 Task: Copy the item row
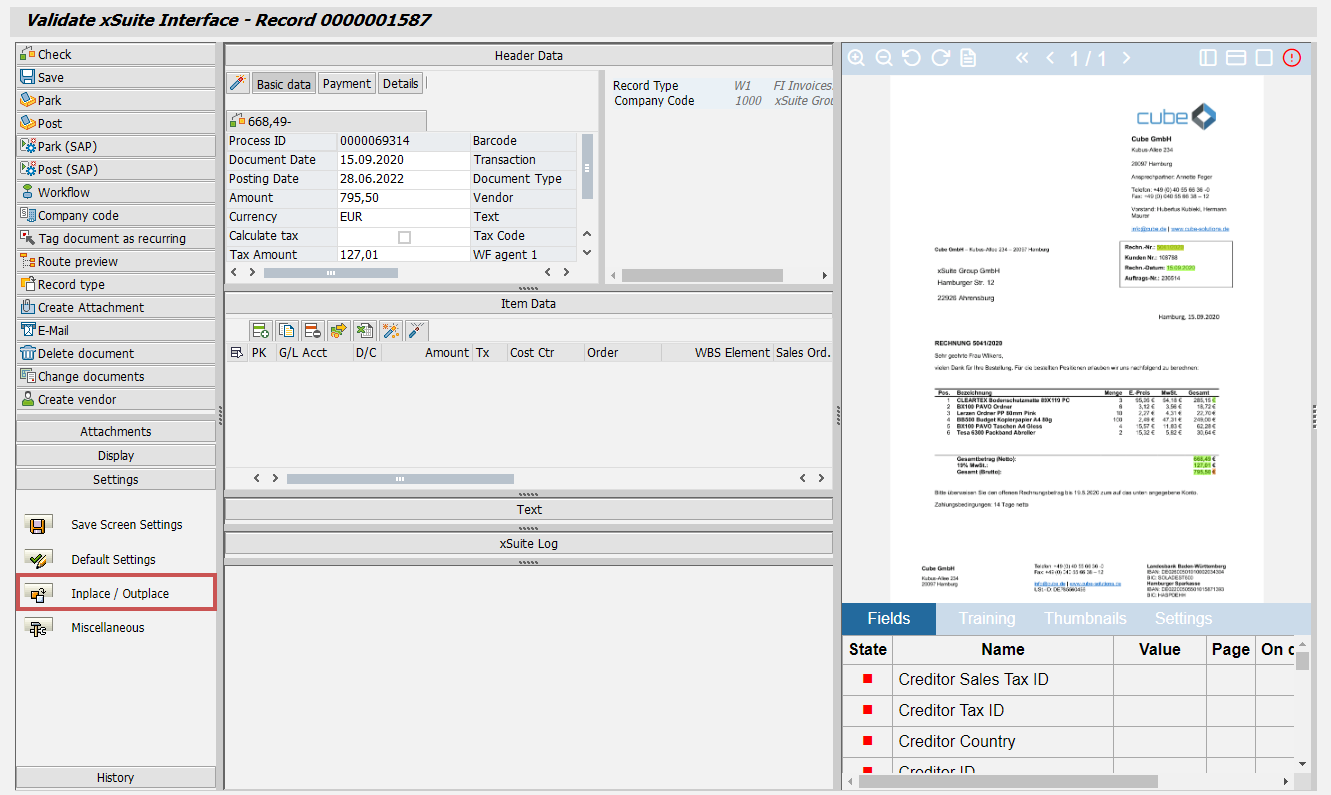coord(287,330)
